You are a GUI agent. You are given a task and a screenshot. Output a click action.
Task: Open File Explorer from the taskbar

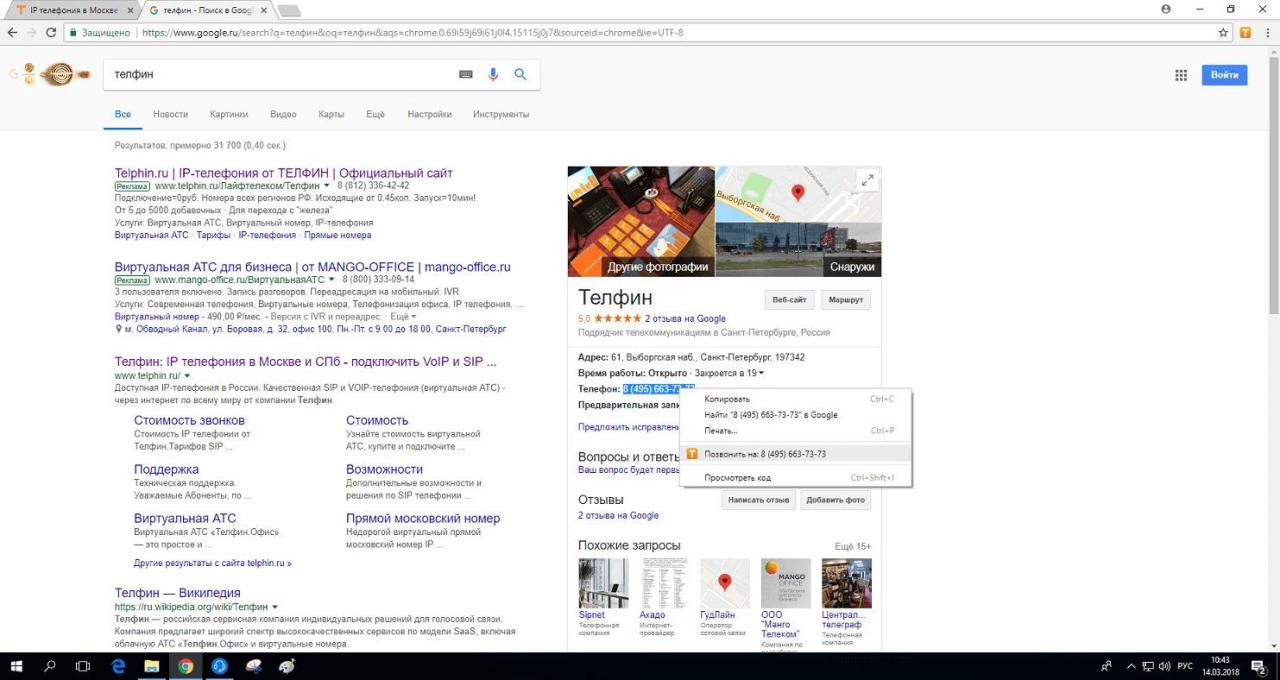[x=152, y=666]
